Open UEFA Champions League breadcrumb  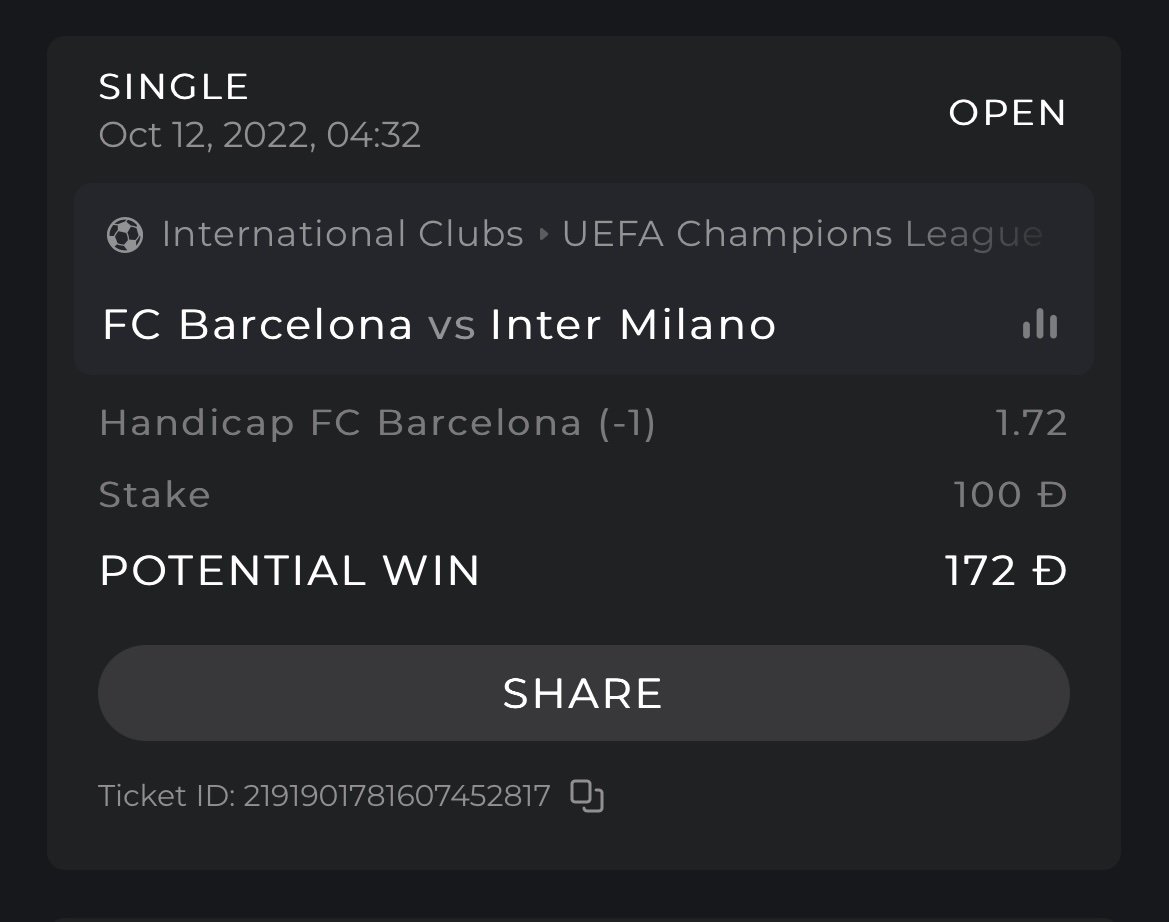tap(802, 234)
